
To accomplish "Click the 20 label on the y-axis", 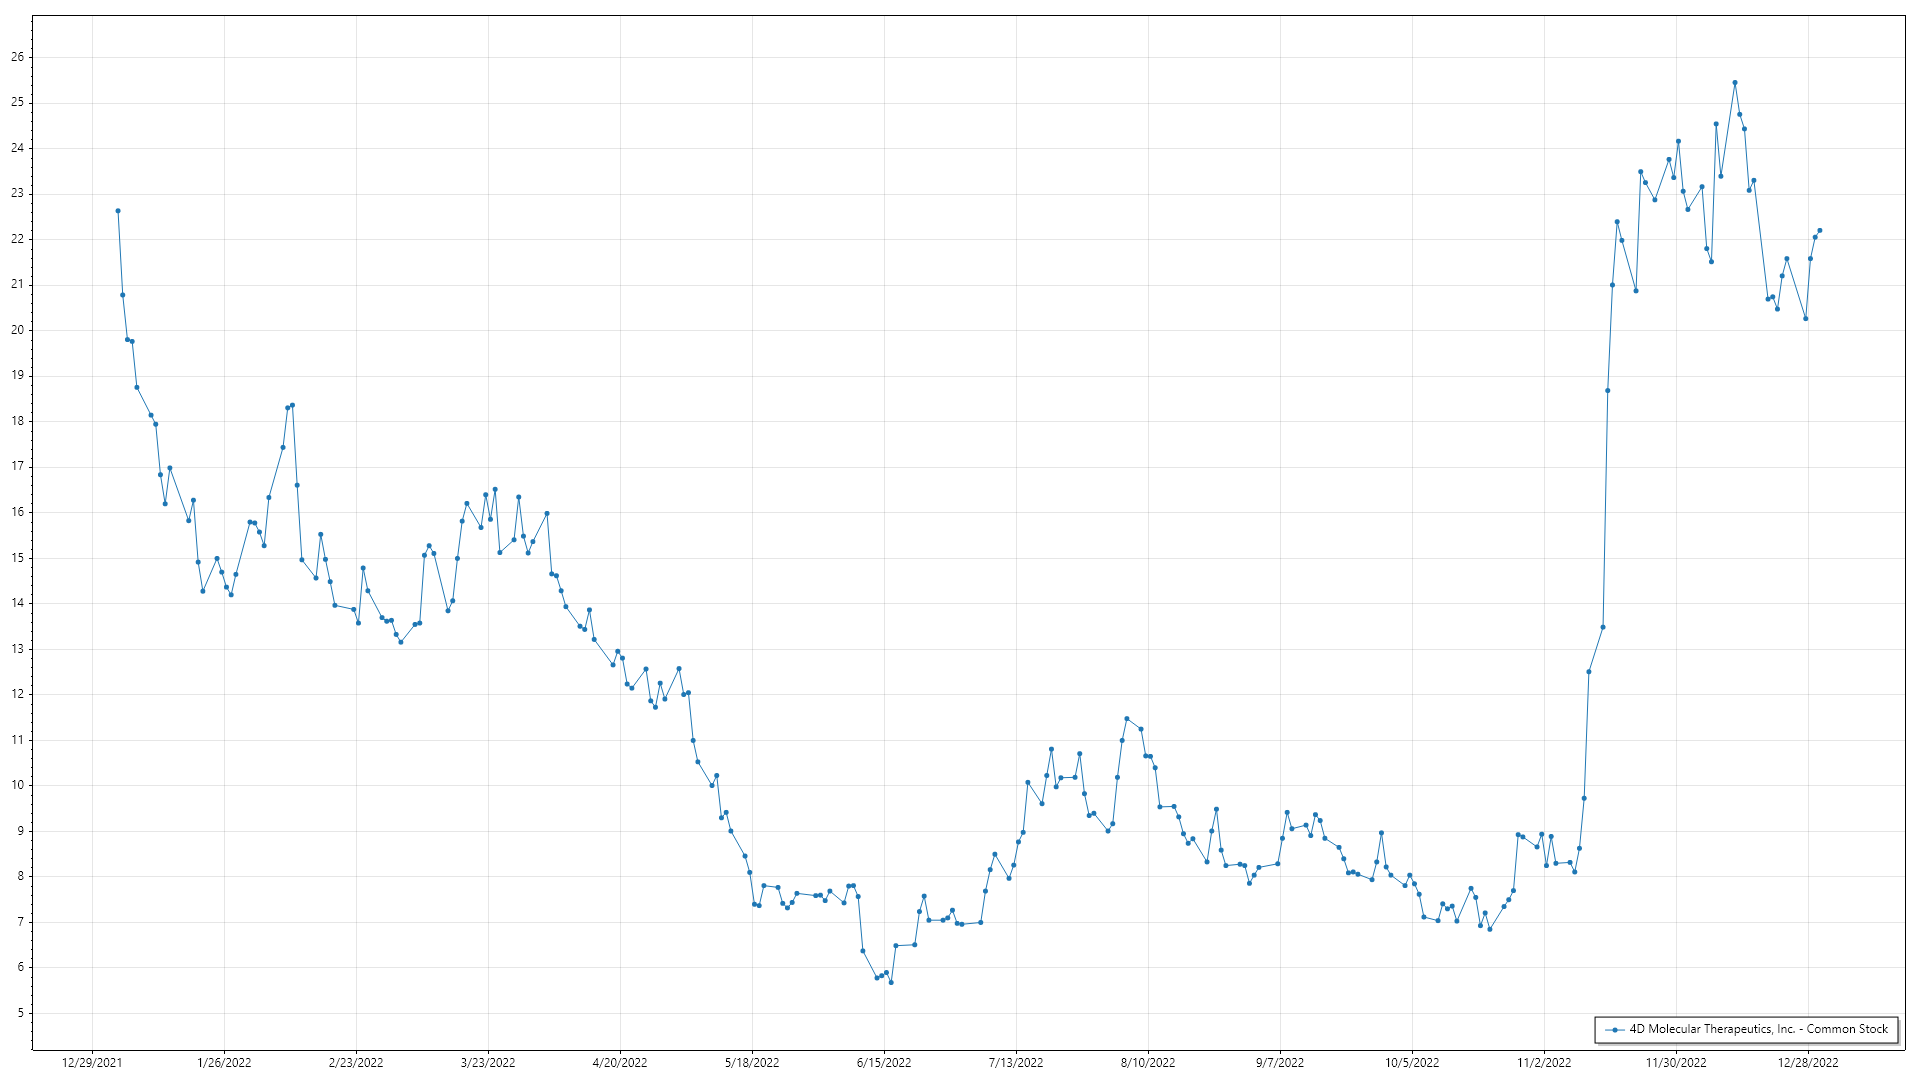I will [x=18, y=330].
